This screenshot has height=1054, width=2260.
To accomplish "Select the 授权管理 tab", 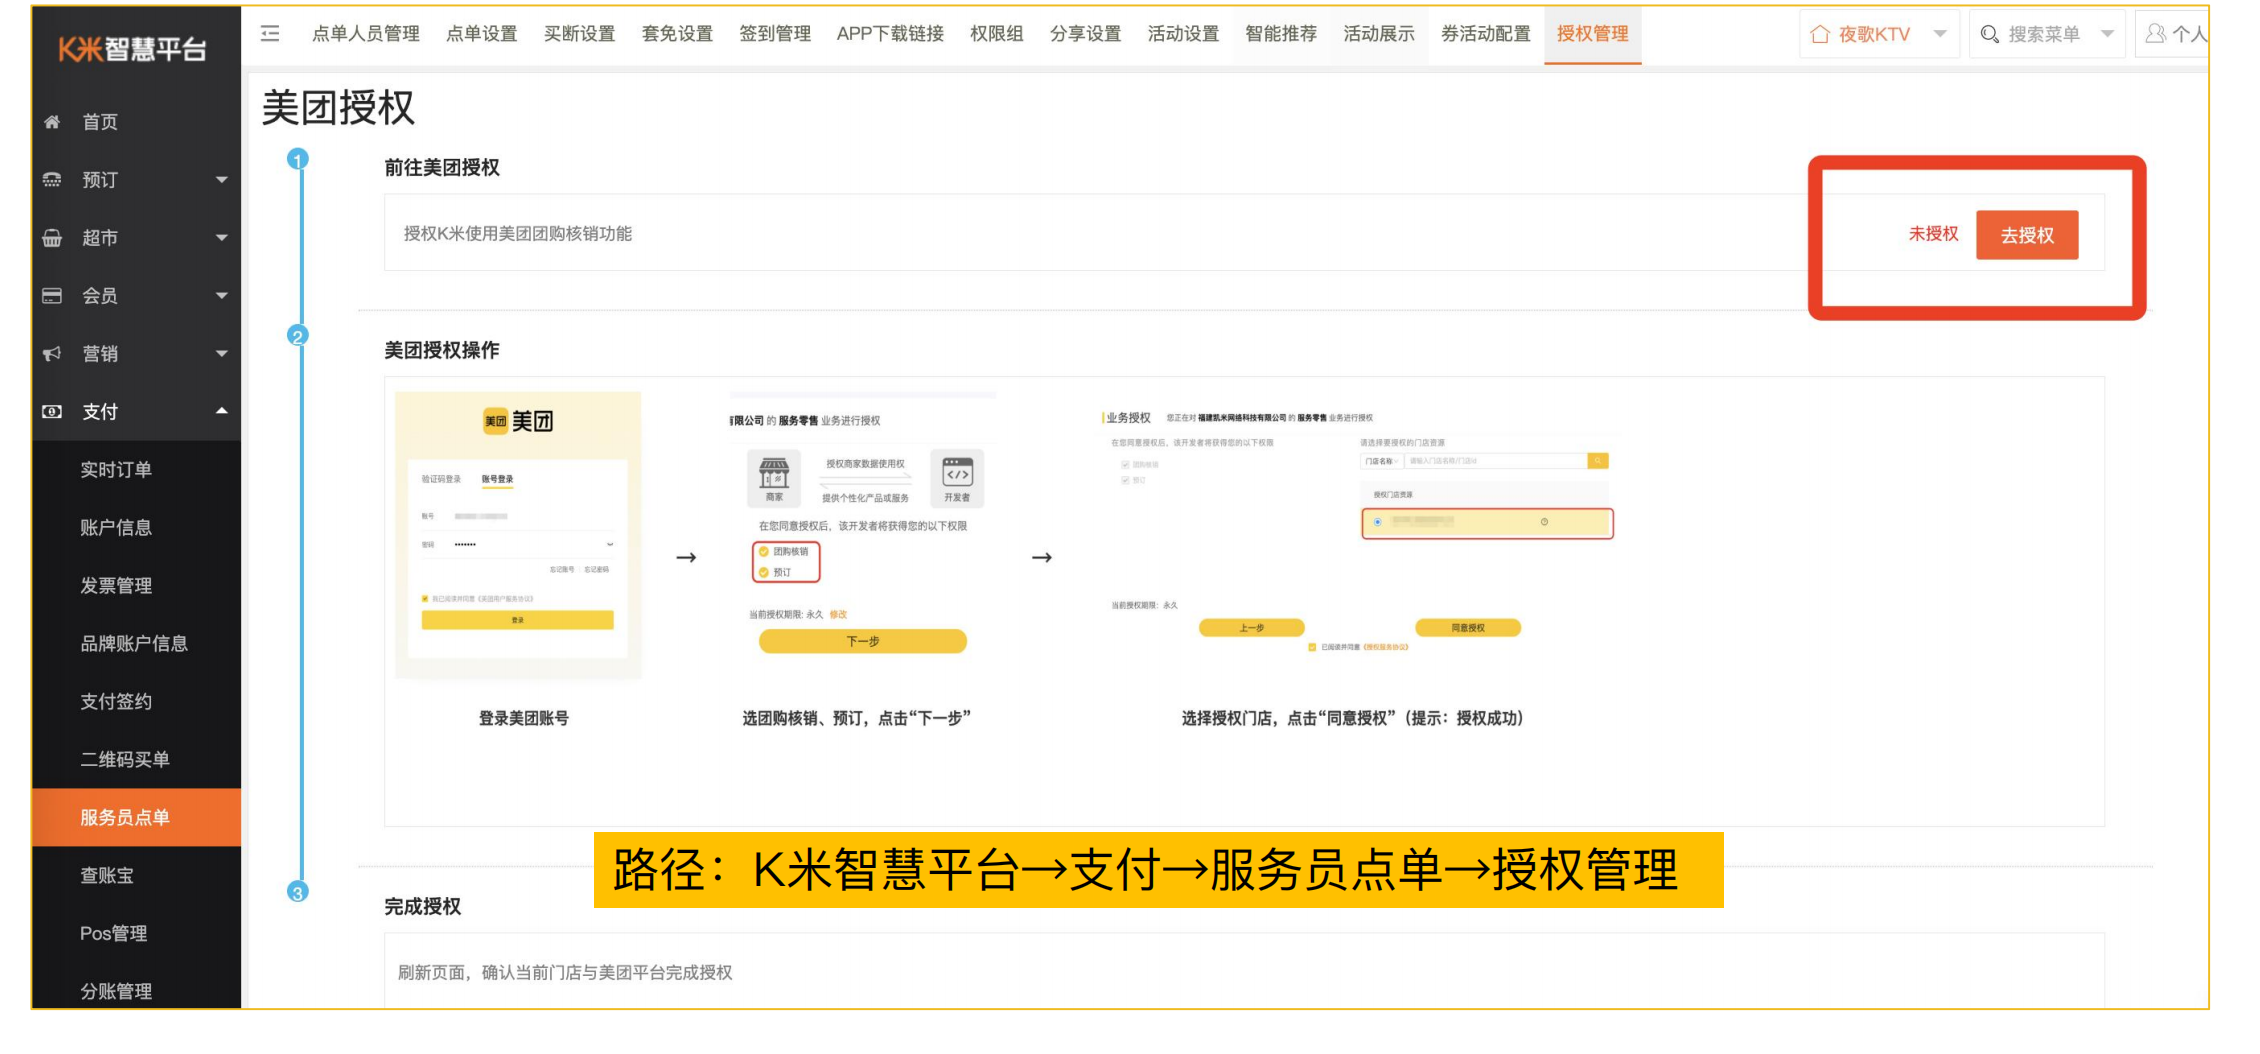I will point(1593,34).
